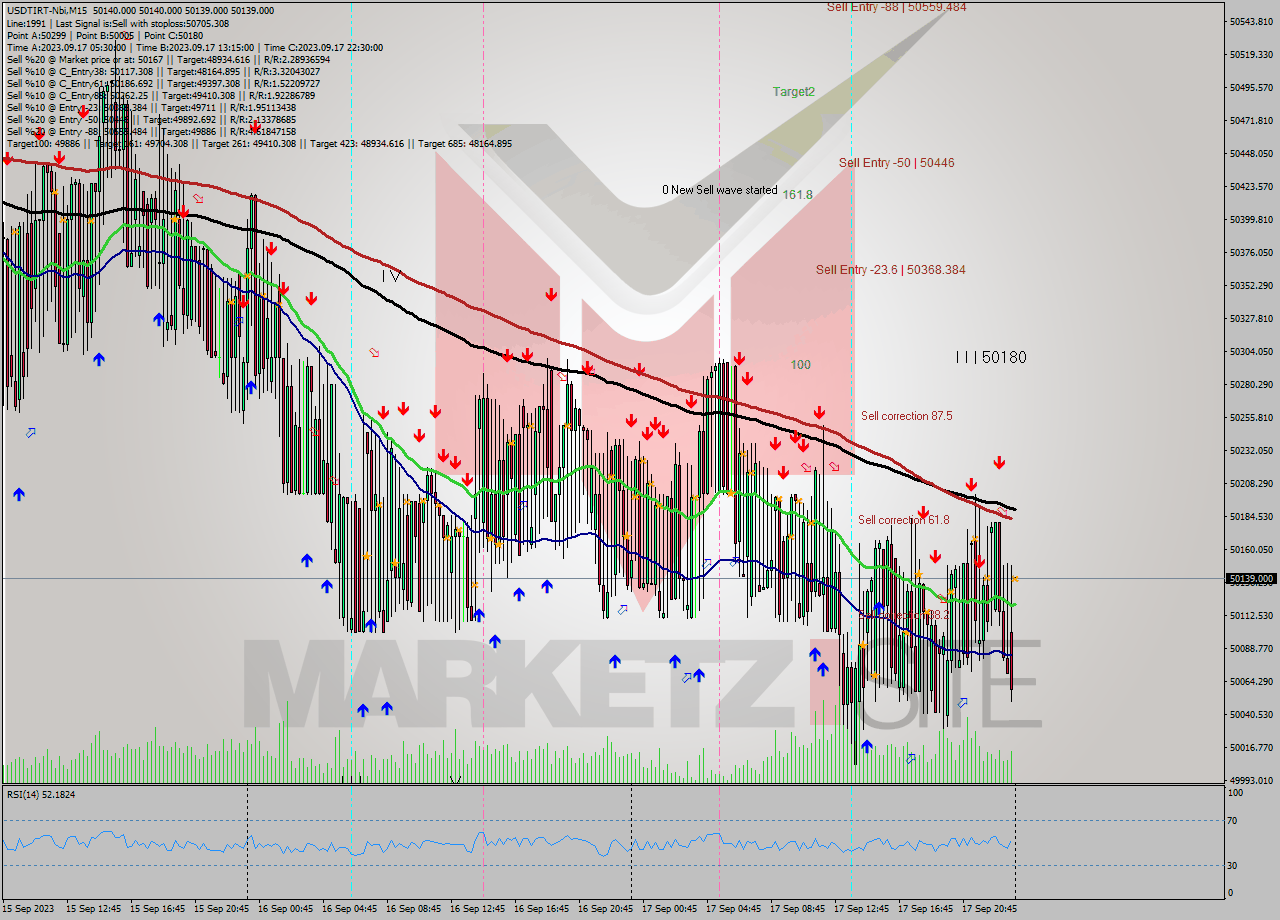Click the '15 Sep 2023' date label

point(29,909)
